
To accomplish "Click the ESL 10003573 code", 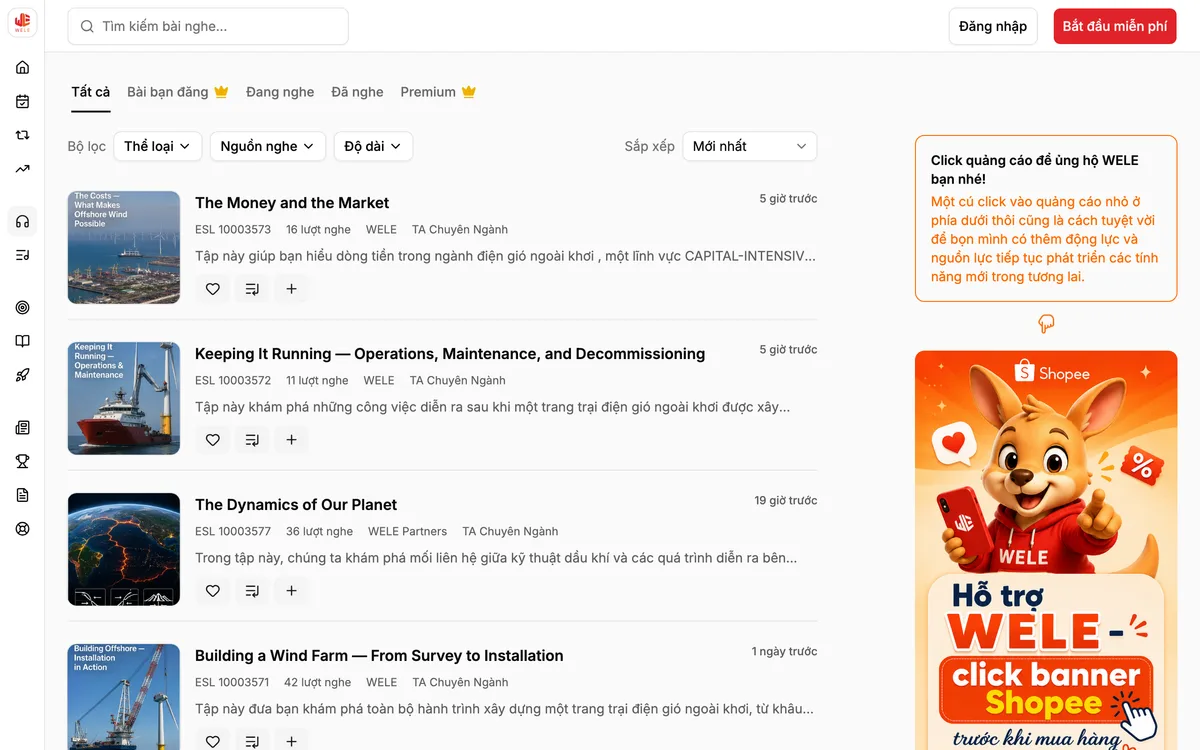I will [233, 230].
